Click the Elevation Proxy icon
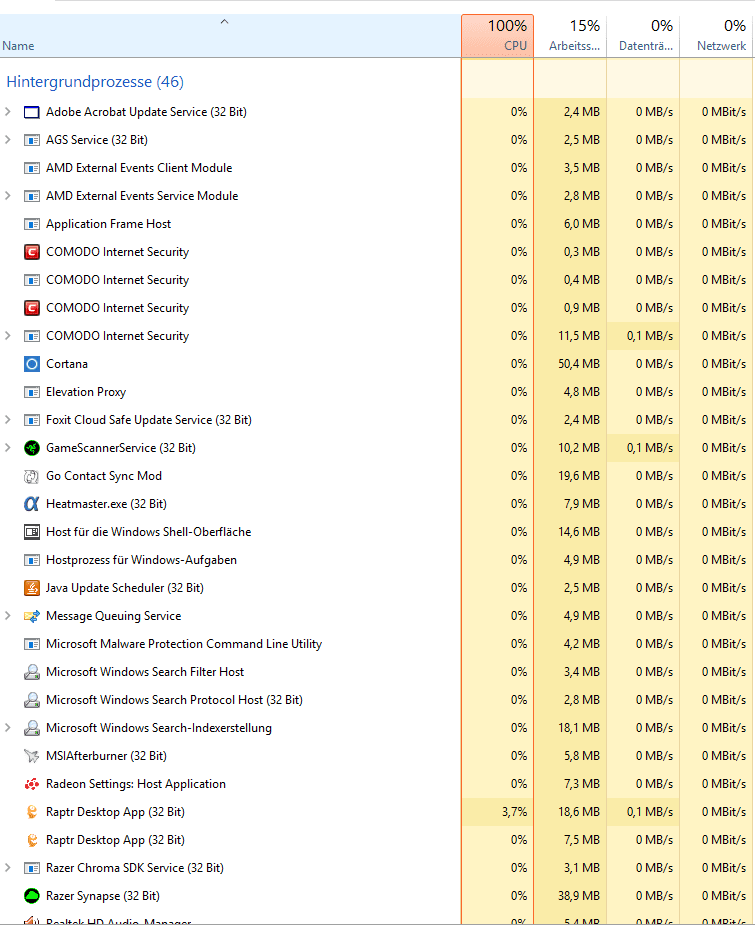Viewport: 755px width, 930px height. [x=31, y=392]
